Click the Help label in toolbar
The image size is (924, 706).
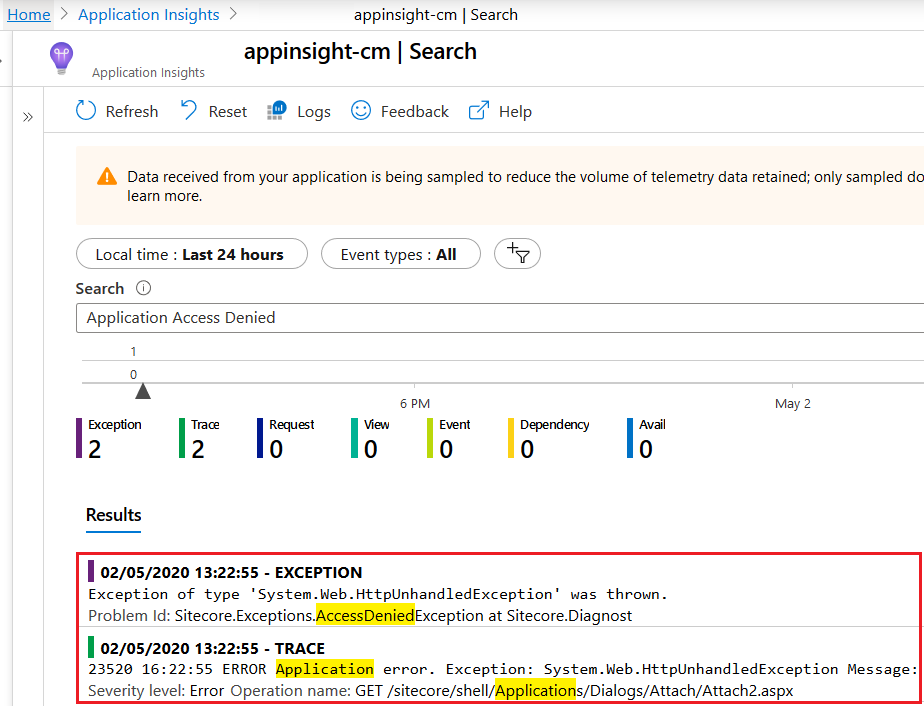pyautogui.click(x=516, y=111)
